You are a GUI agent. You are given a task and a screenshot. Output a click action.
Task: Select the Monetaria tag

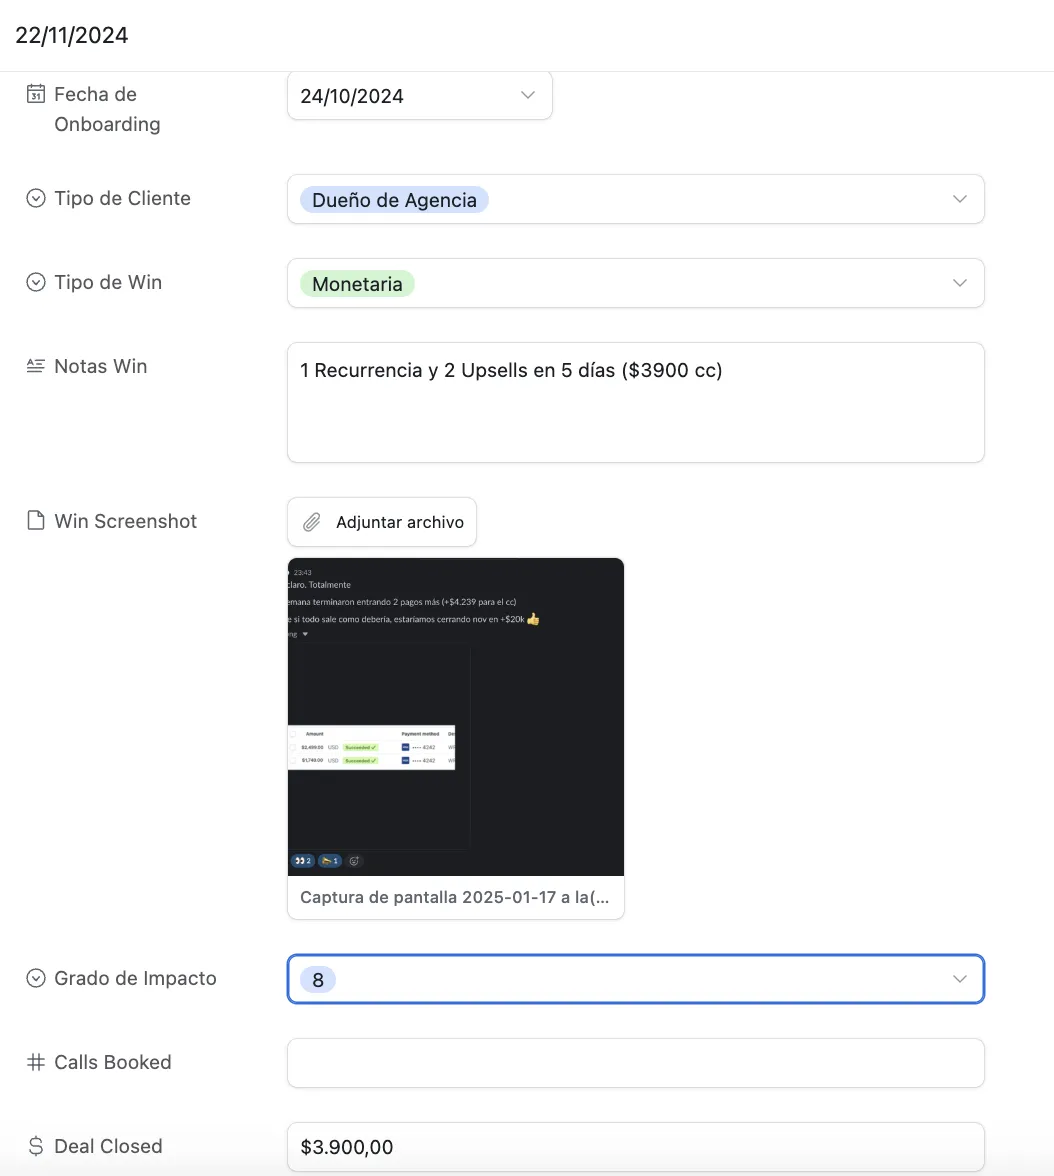click(357, 284)
